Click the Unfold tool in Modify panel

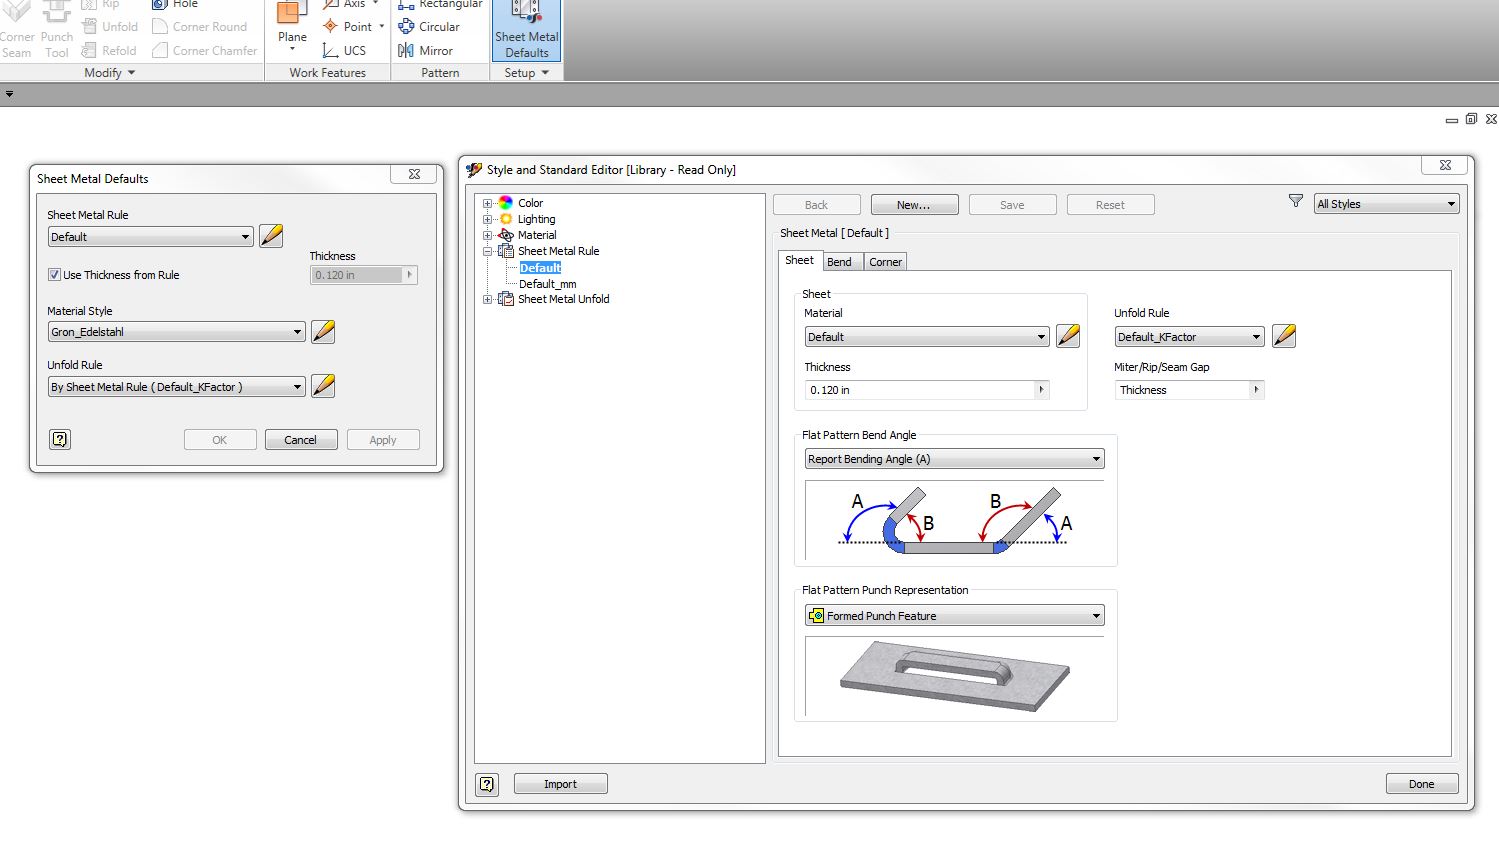tap(109, 26)
